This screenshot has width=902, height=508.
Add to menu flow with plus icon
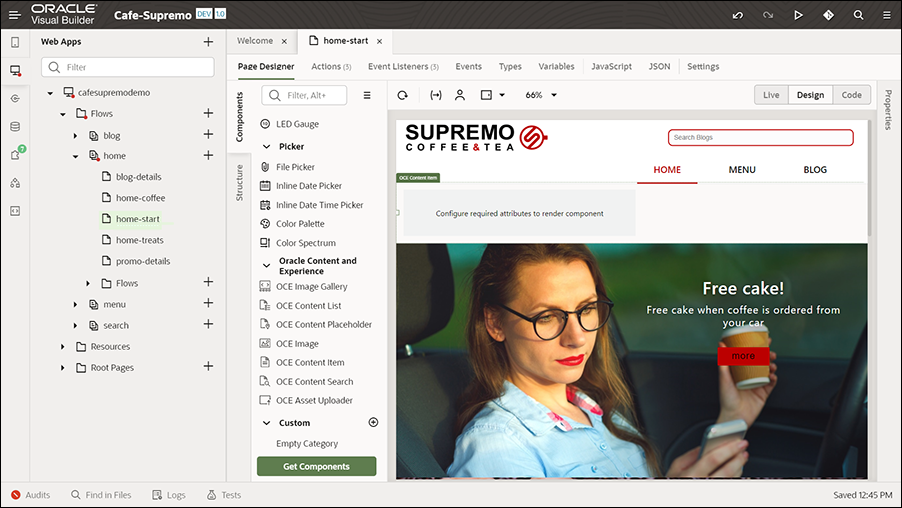208,303
